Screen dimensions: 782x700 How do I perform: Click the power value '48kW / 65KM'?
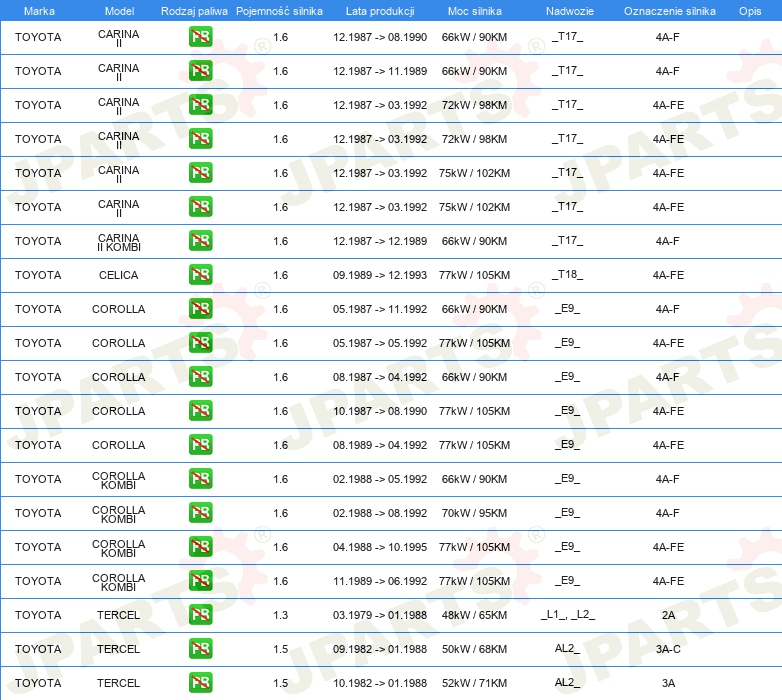[x=474, y=615]
